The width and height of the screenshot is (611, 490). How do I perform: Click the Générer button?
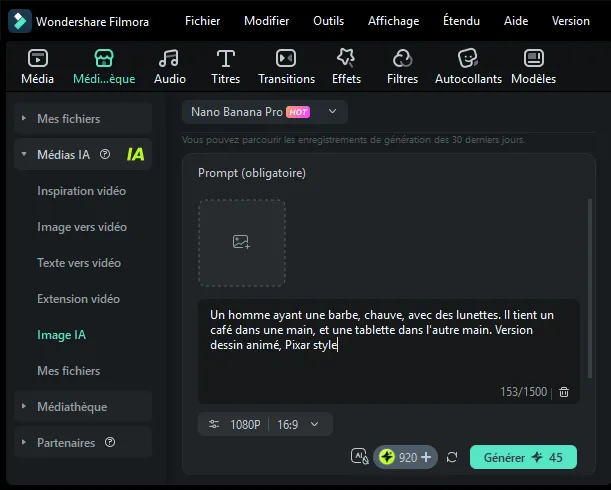(x=523, y=457)
